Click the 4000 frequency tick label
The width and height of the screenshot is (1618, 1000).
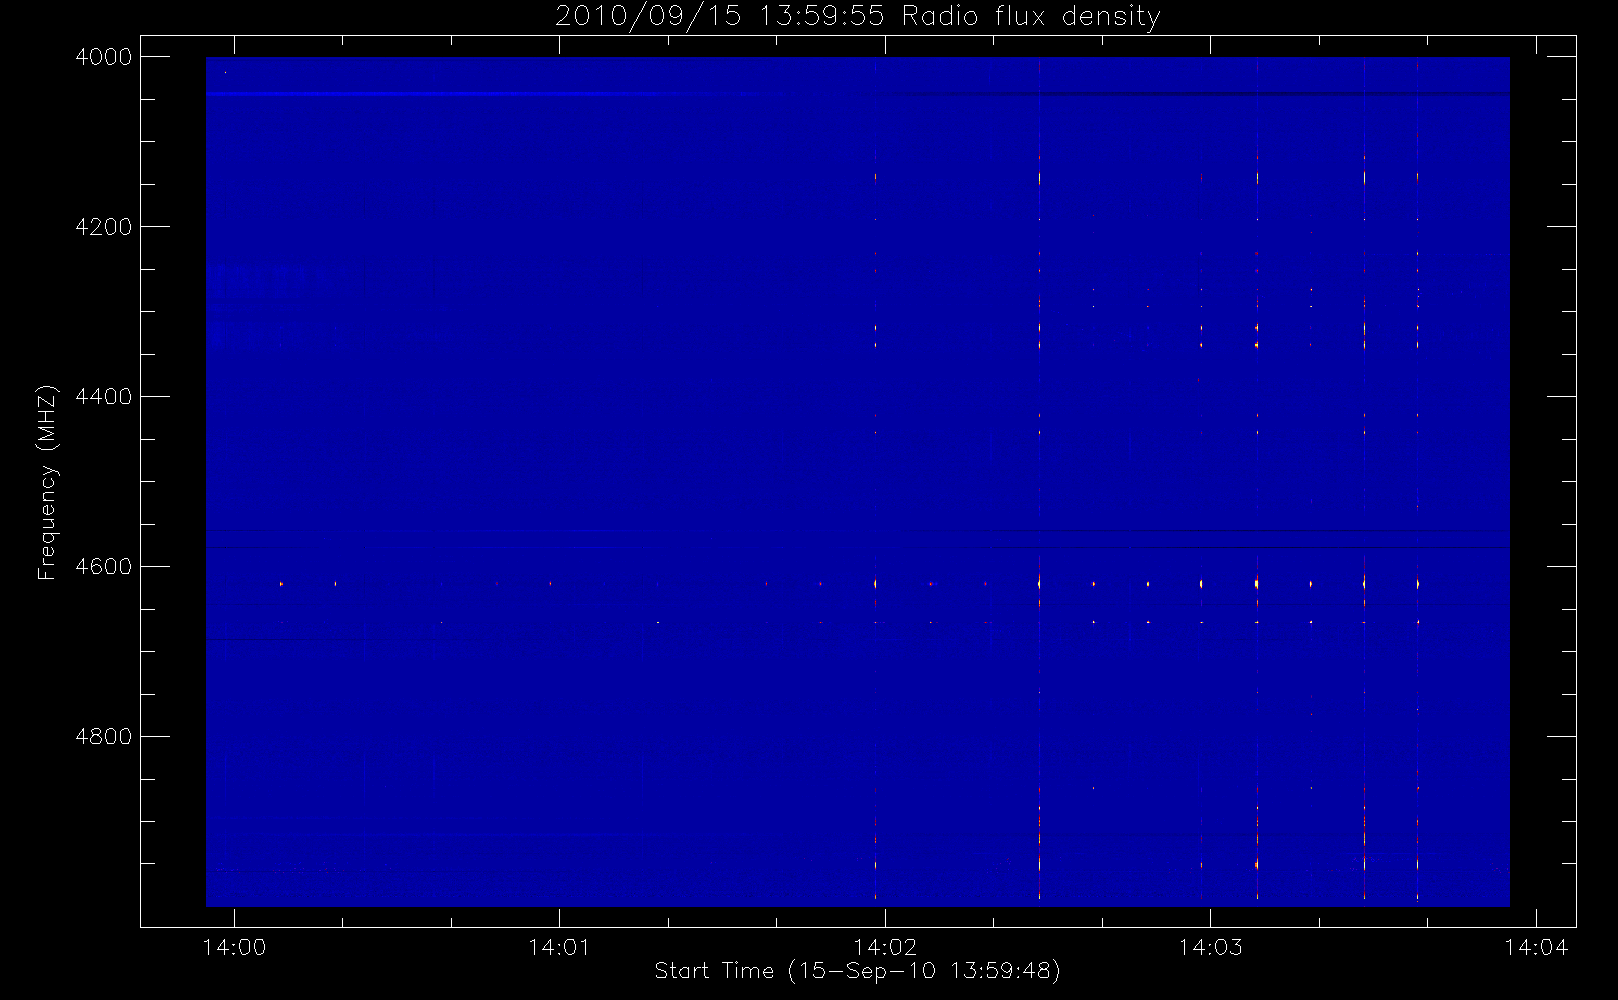(x=104, y=57)
